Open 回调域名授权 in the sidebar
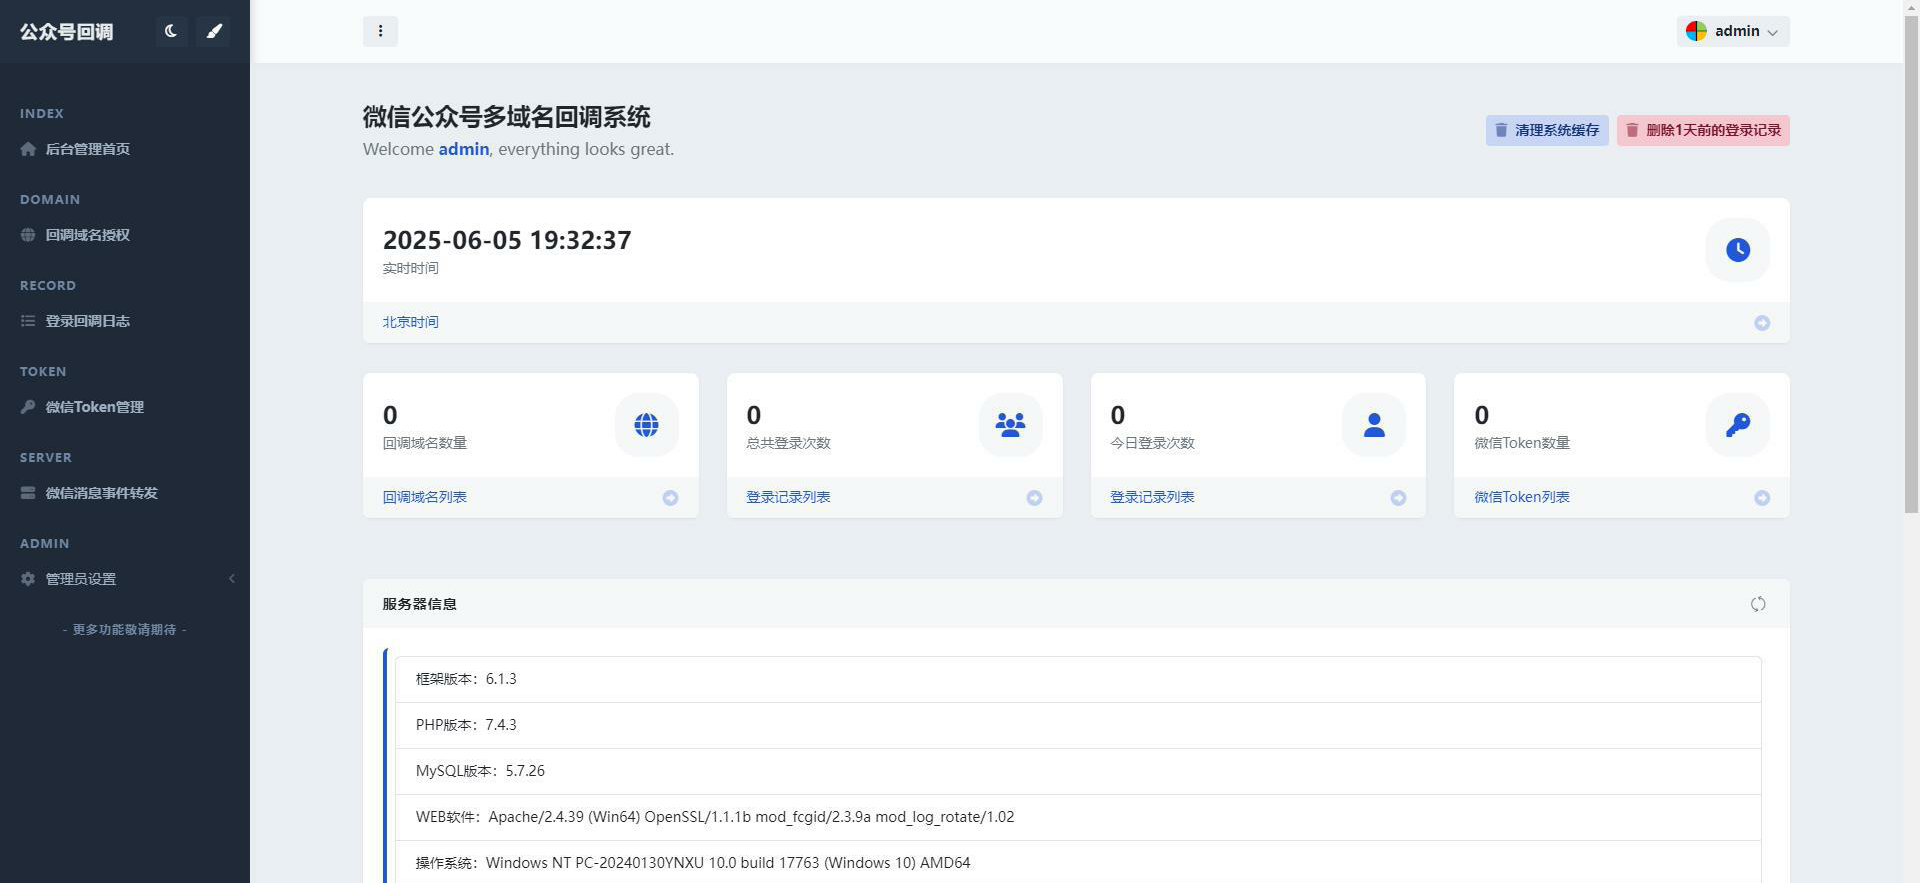1920x883 pixels. click(87, 235)
